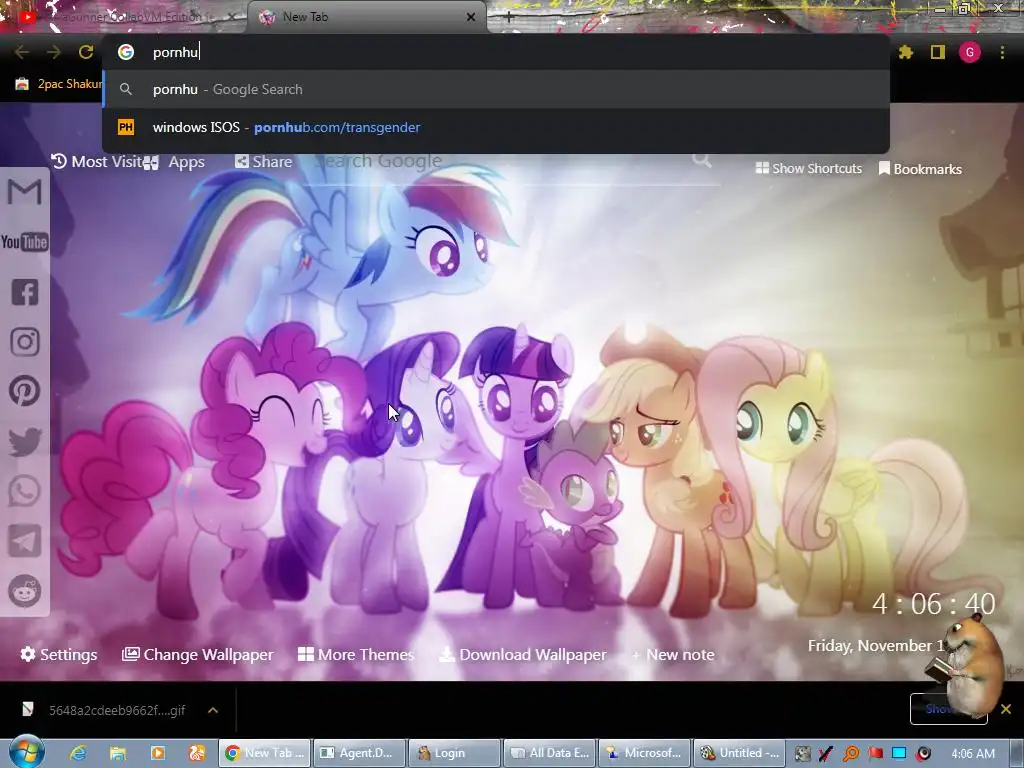The width and height of the screenshot is (1024, 768).
Task: Open the Chrome side panel icon
Action: (938, 52)
